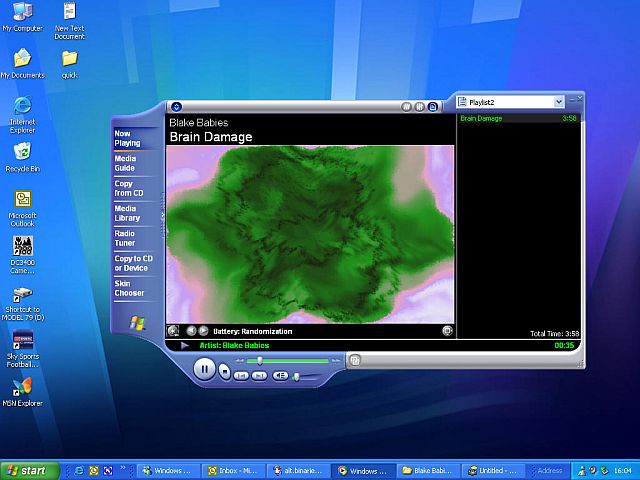
Task: Launch Internet Explorer from Quick Launch
Action: 79,471
